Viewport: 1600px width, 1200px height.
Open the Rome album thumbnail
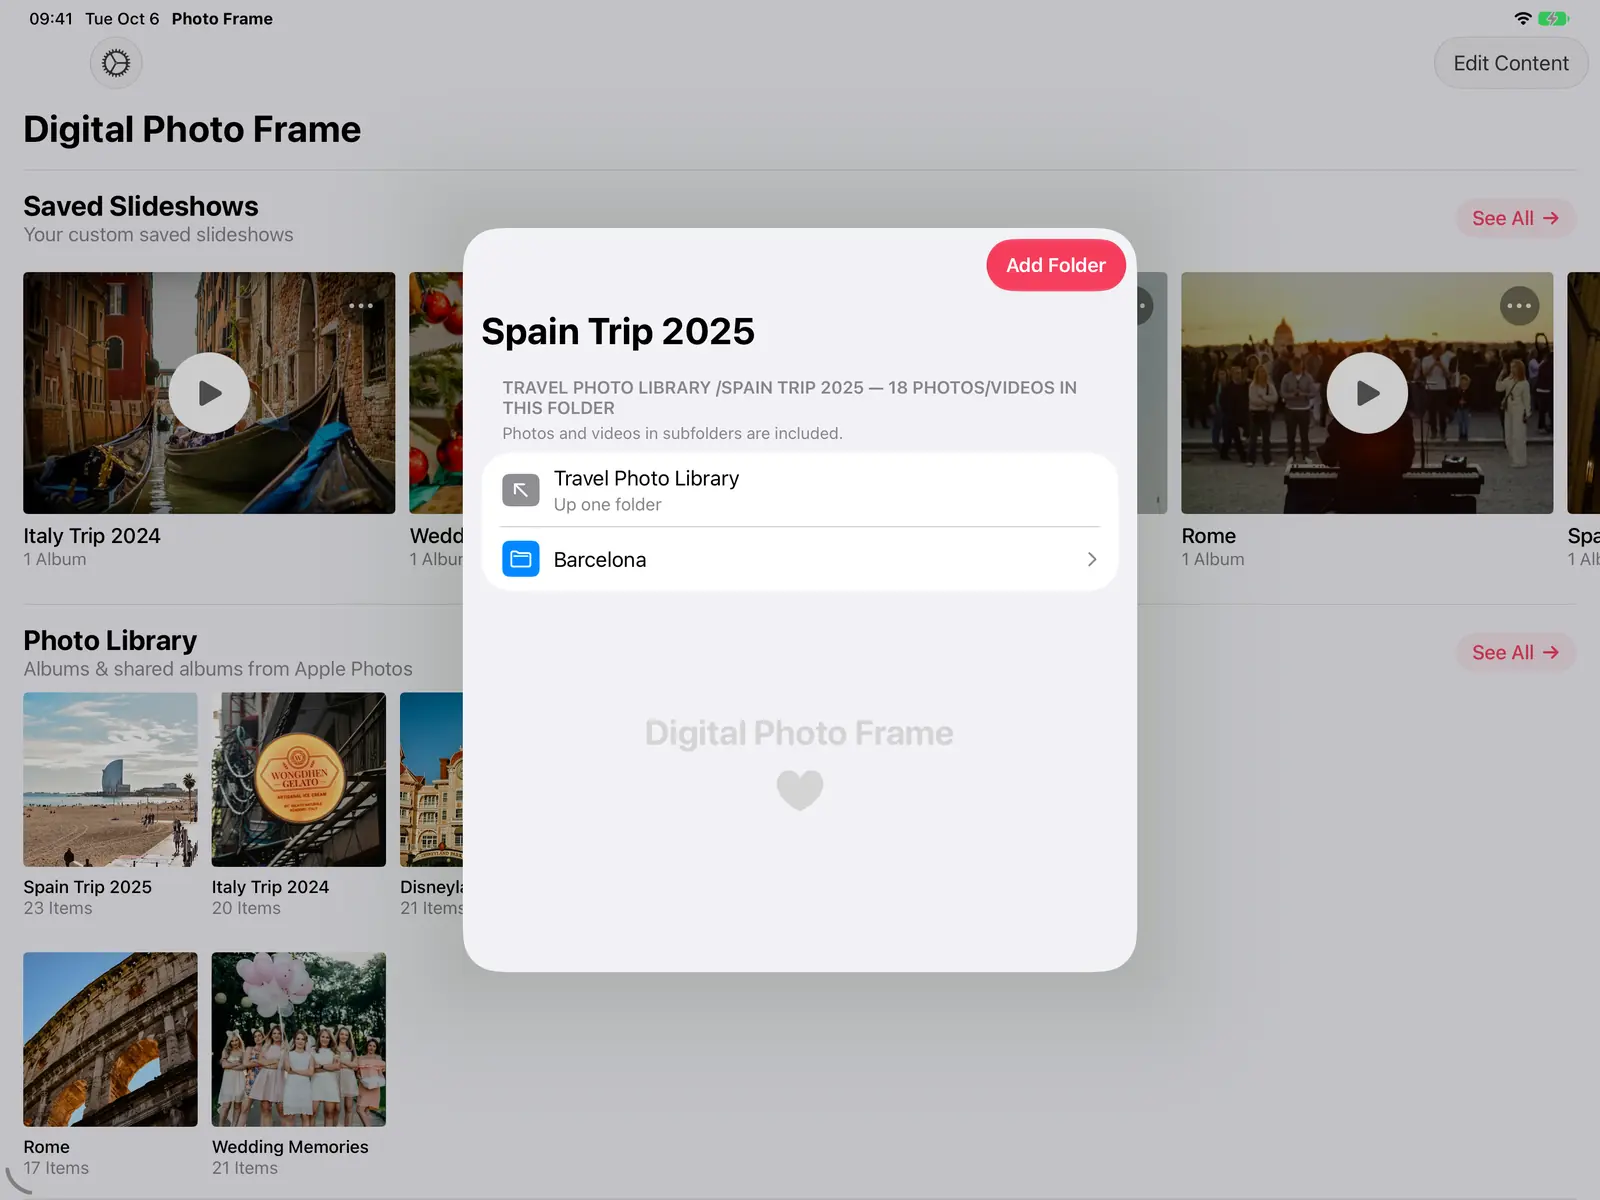[110, 1039]
